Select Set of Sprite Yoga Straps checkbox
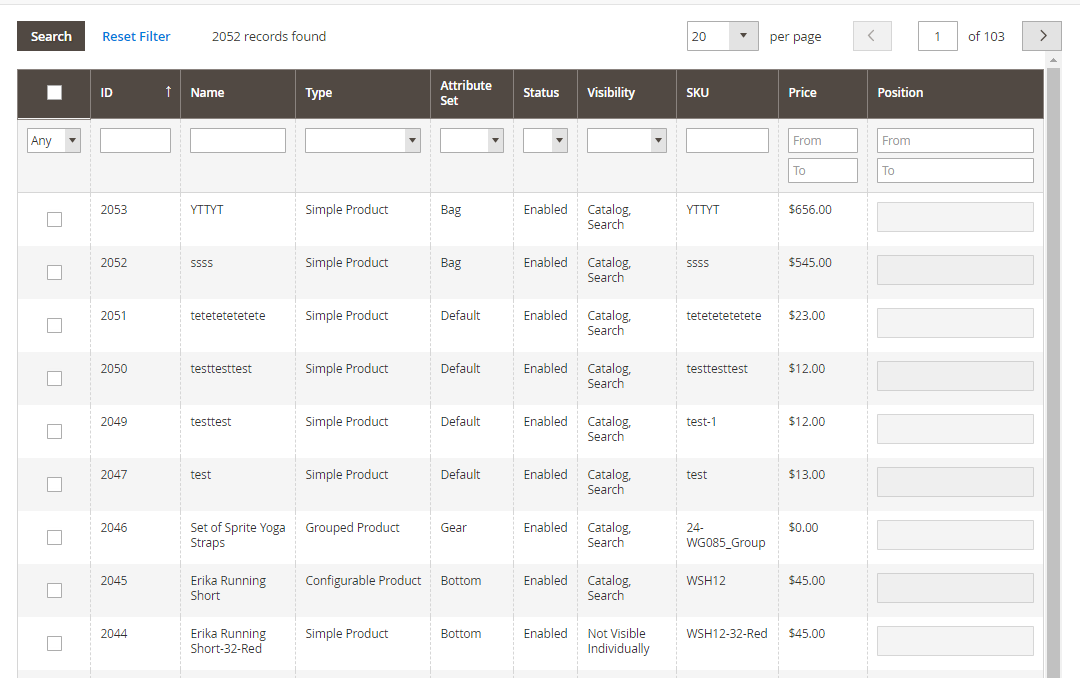 pos(54,537)
